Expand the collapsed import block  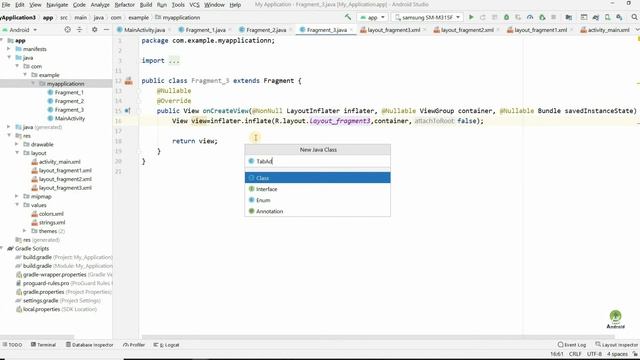[x=174, y=61]
